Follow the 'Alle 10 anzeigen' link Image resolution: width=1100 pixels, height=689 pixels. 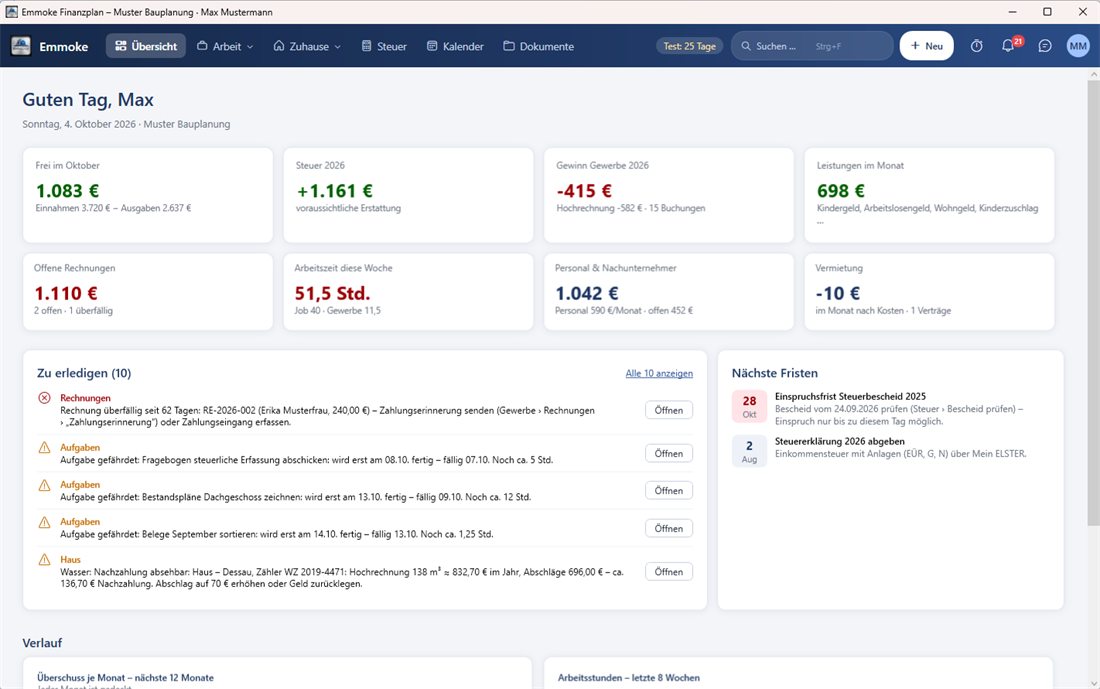click(x=659, y=373)
